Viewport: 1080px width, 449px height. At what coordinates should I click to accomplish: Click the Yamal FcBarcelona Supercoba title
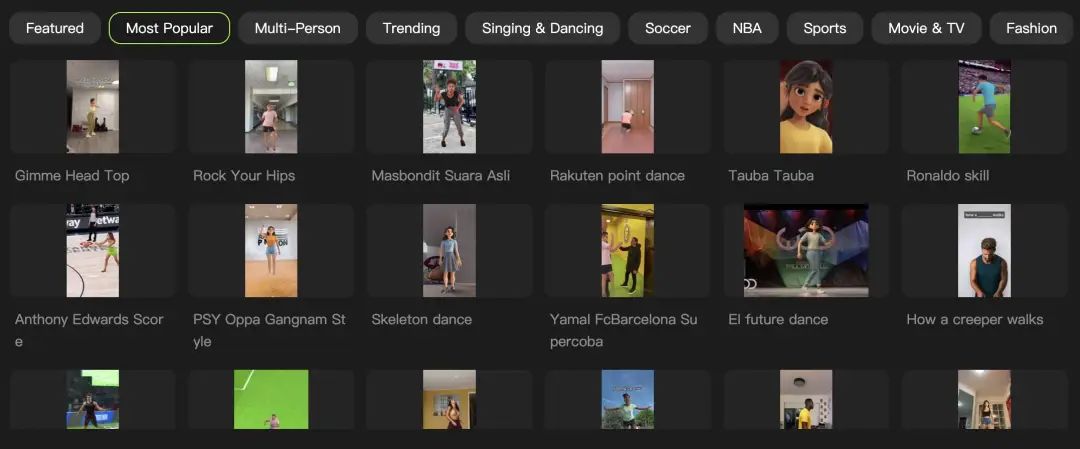623,330
